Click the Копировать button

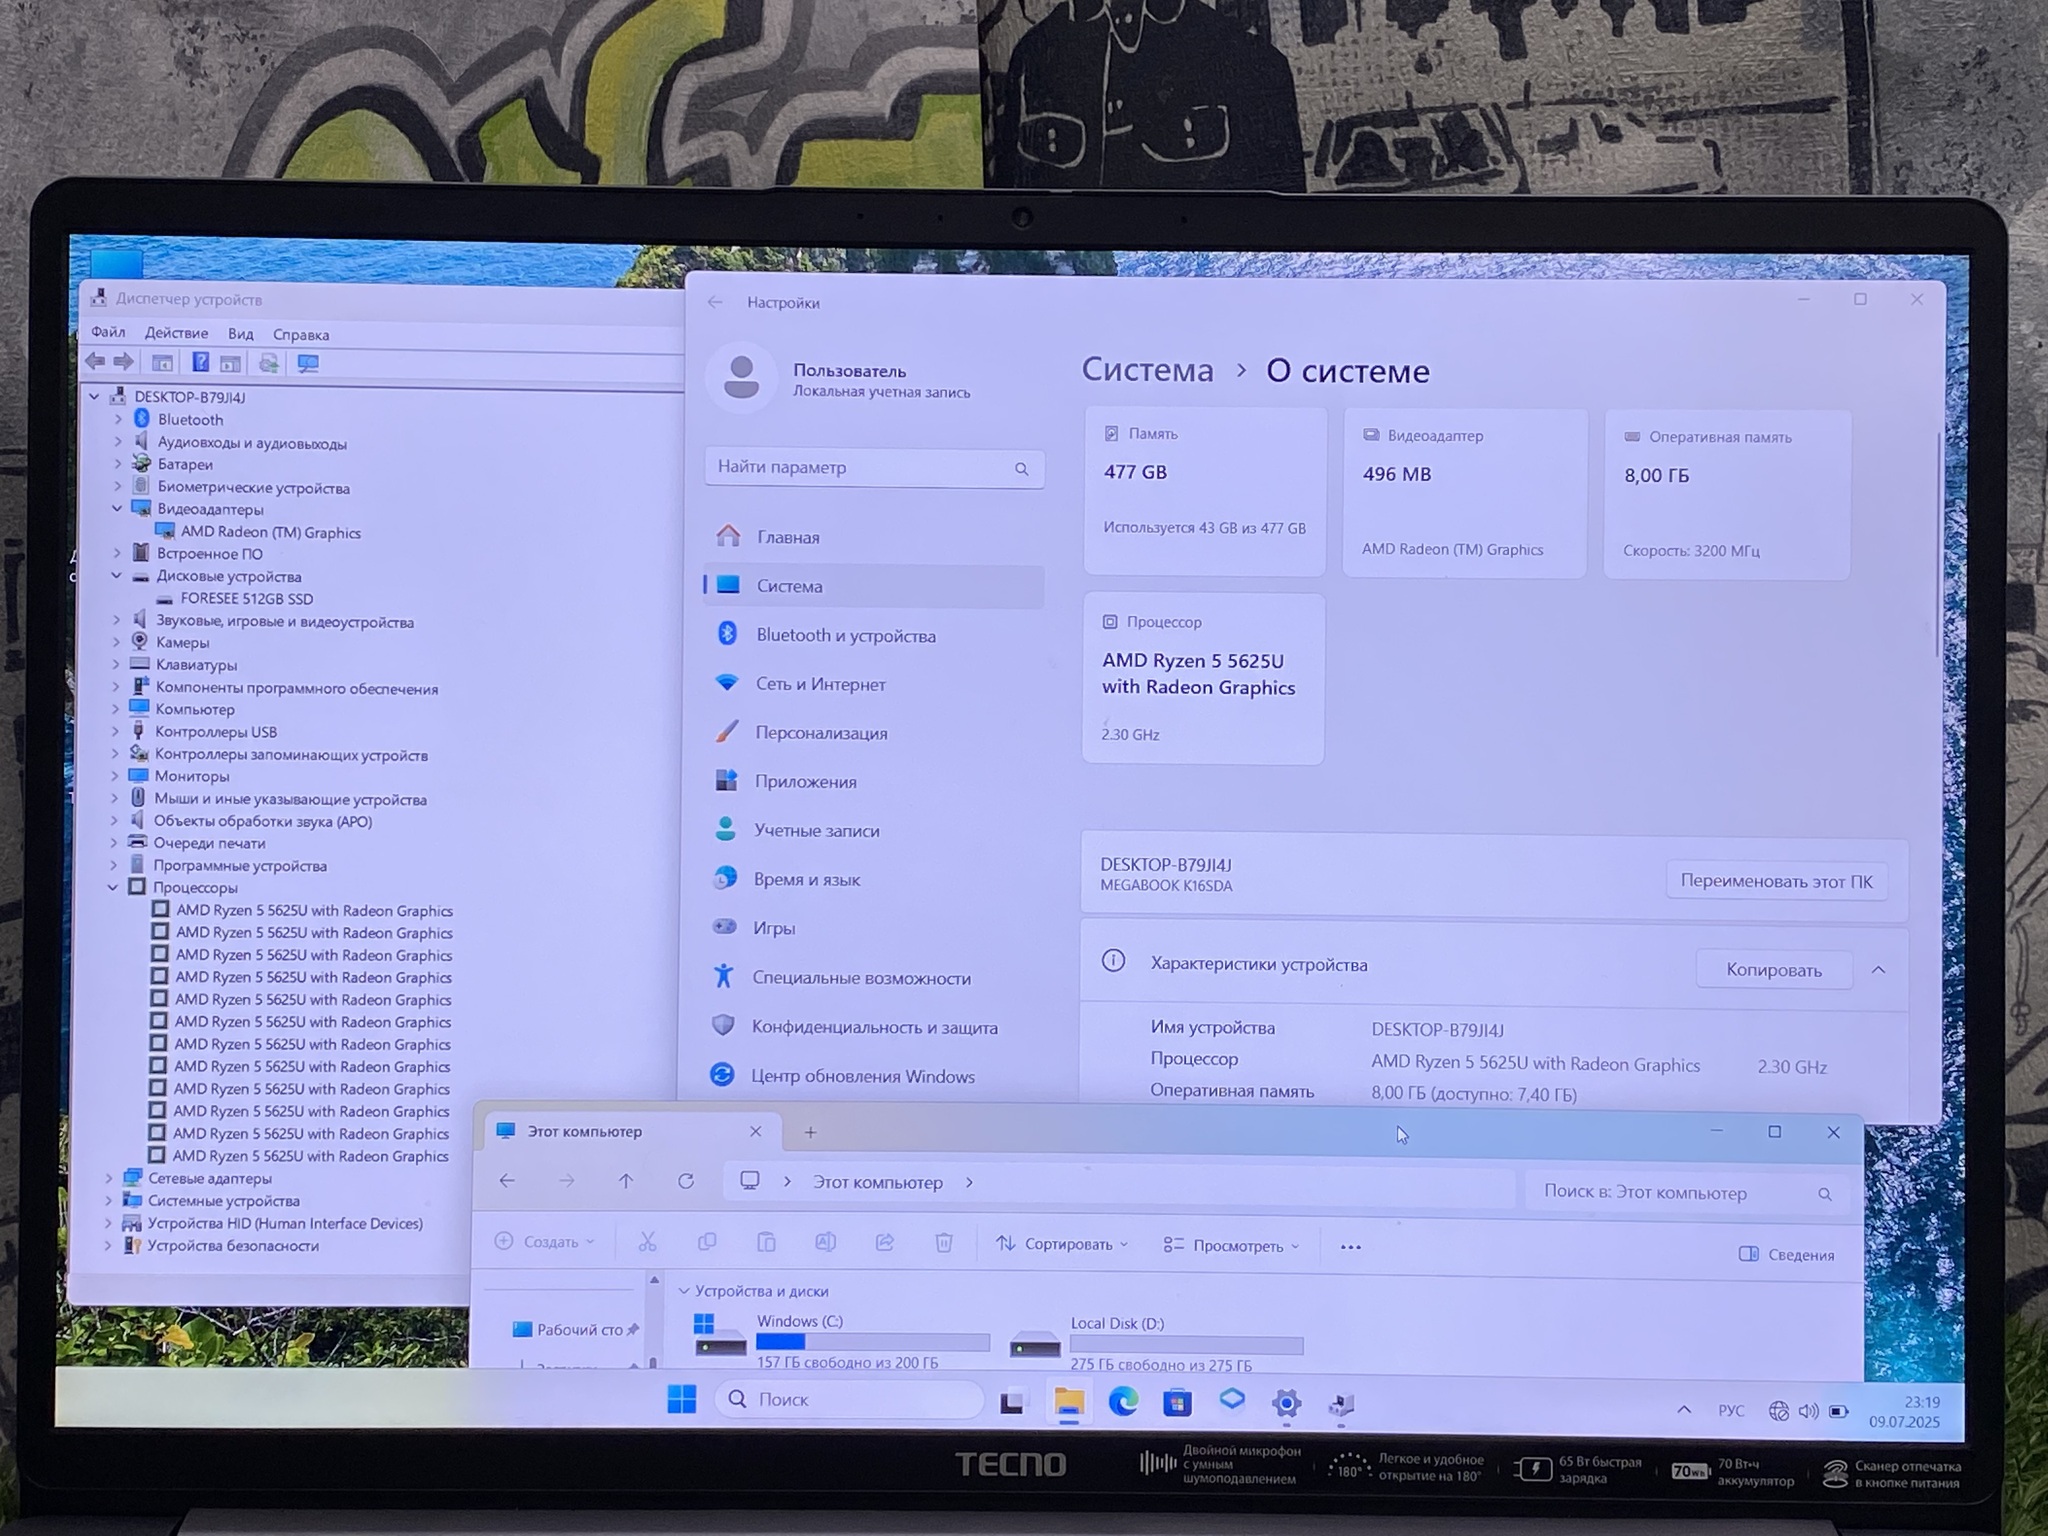[x=1773, y=970]
